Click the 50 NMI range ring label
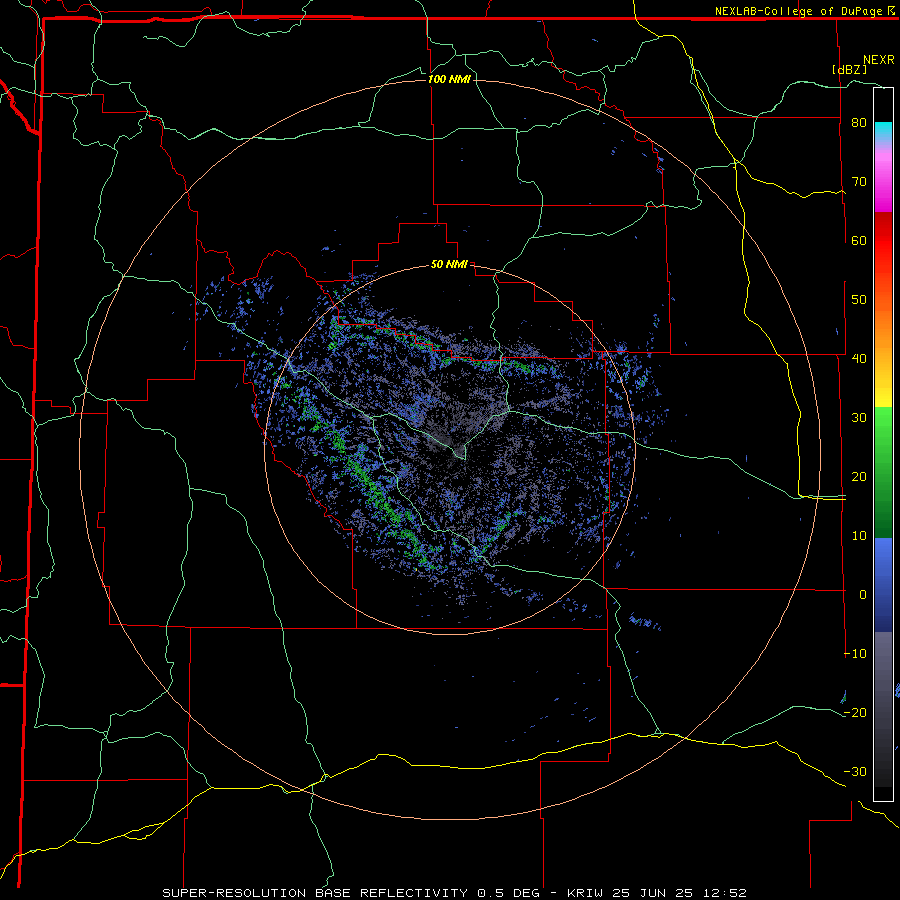The image size is (900, 900). 449,265
